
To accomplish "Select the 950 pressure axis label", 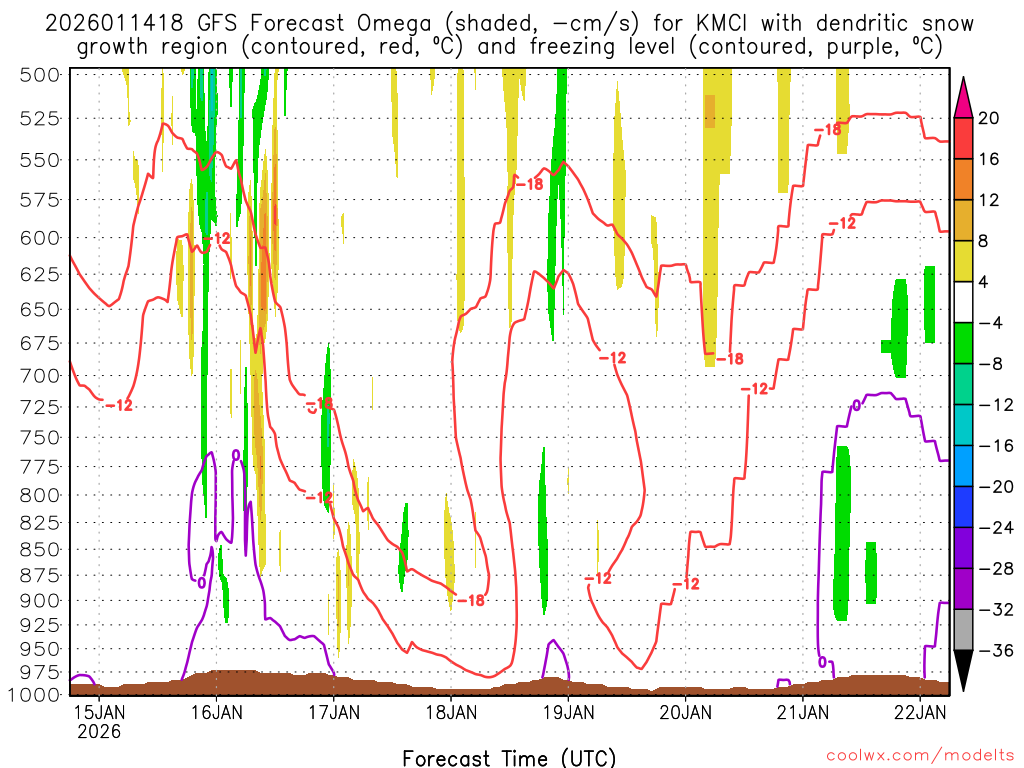I will click(40, 649).
